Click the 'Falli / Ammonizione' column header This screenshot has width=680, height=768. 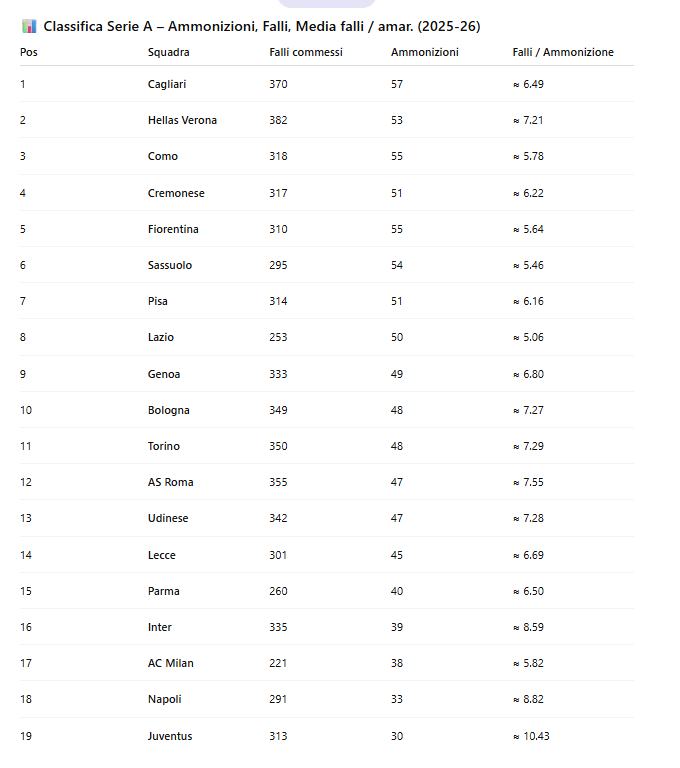tap(563, 52)
